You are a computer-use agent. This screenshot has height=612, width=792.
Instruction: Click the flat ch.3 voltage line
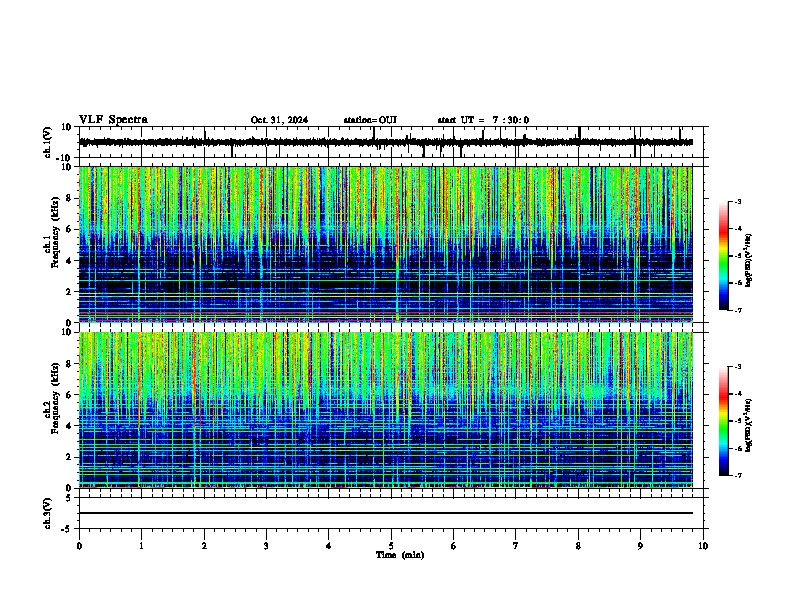(x=386, y=513)
